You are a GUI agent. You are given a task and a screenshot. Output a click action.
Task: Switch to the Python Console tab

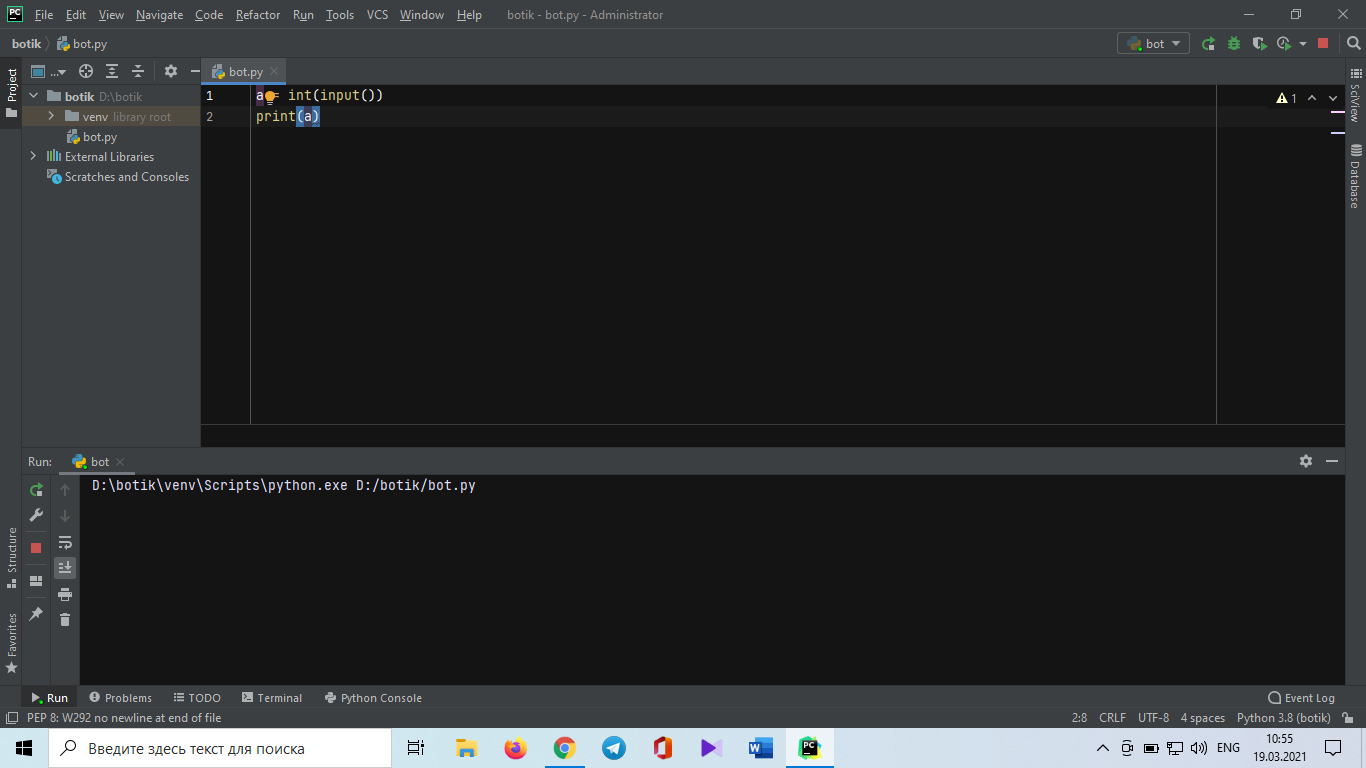(373, 698)
